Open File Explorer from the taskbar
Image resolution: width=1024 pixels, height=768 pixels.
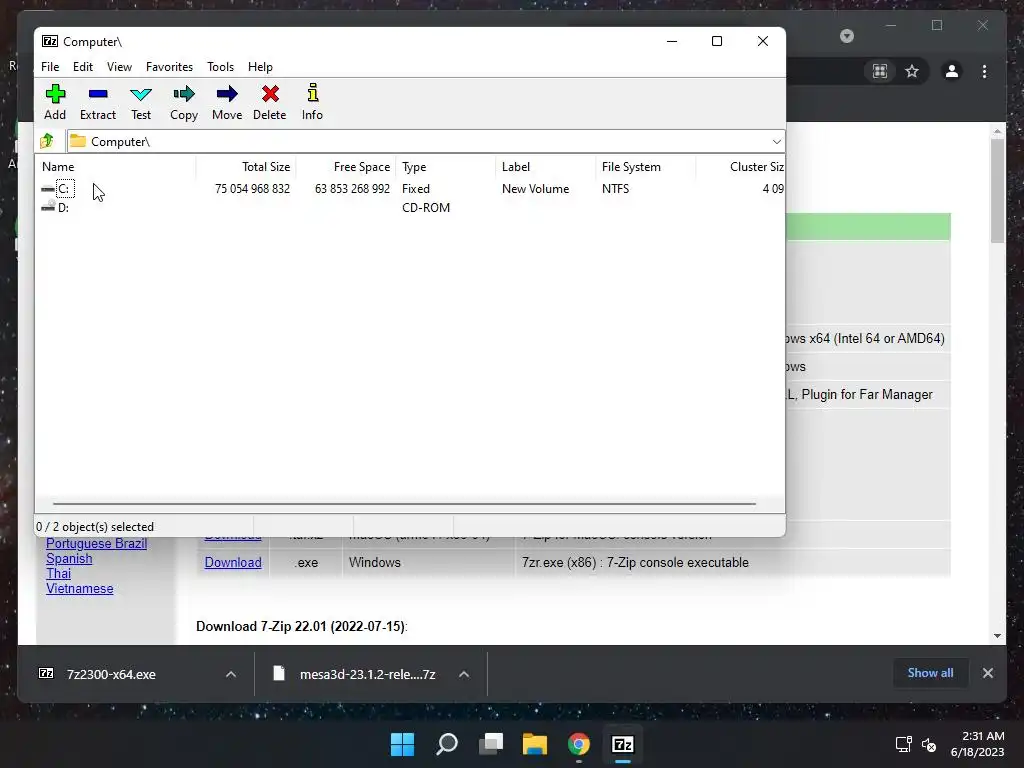tap(534, 744)
